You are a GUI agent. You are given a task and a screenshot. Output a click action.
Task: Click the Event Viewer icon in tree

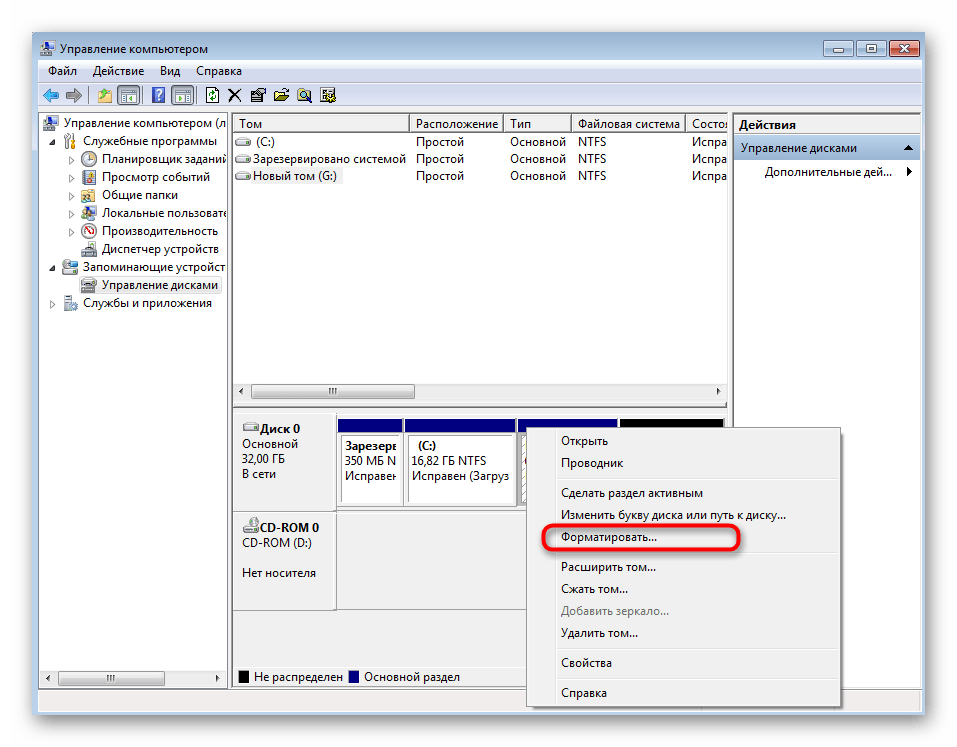(x=89, y=177)
